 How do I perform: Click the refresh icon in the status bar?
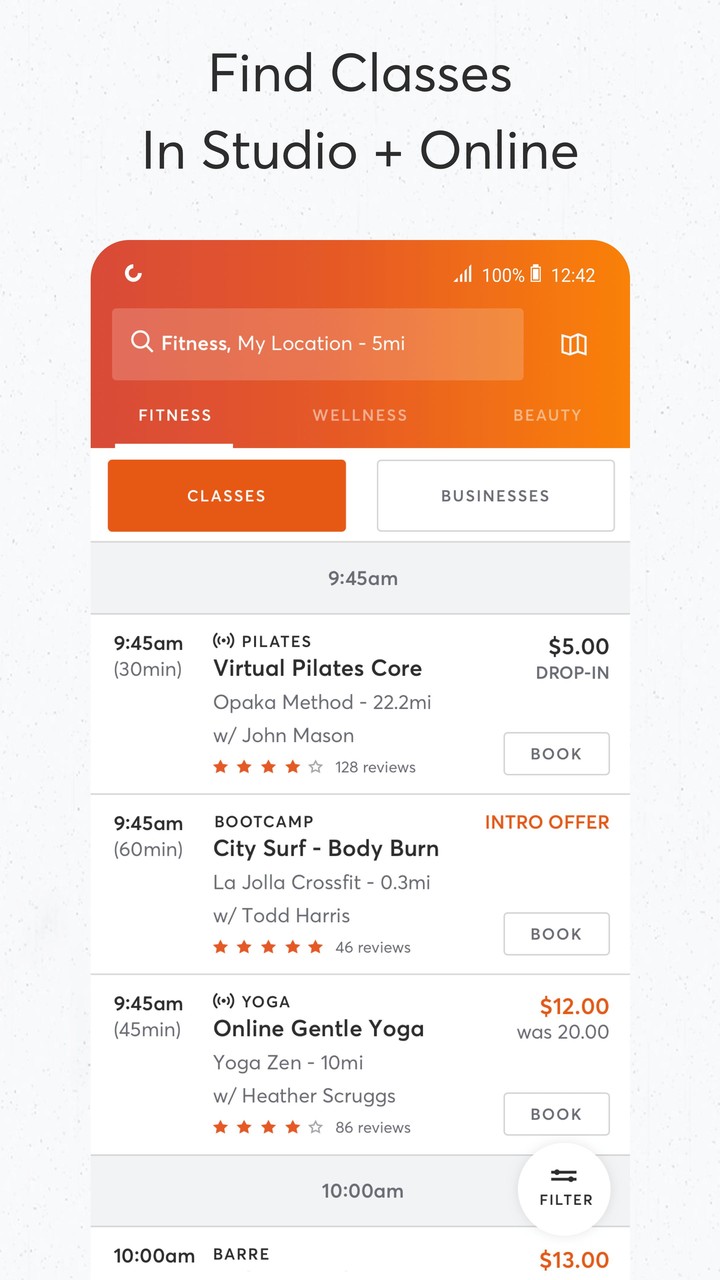click(x=132, y=272)
